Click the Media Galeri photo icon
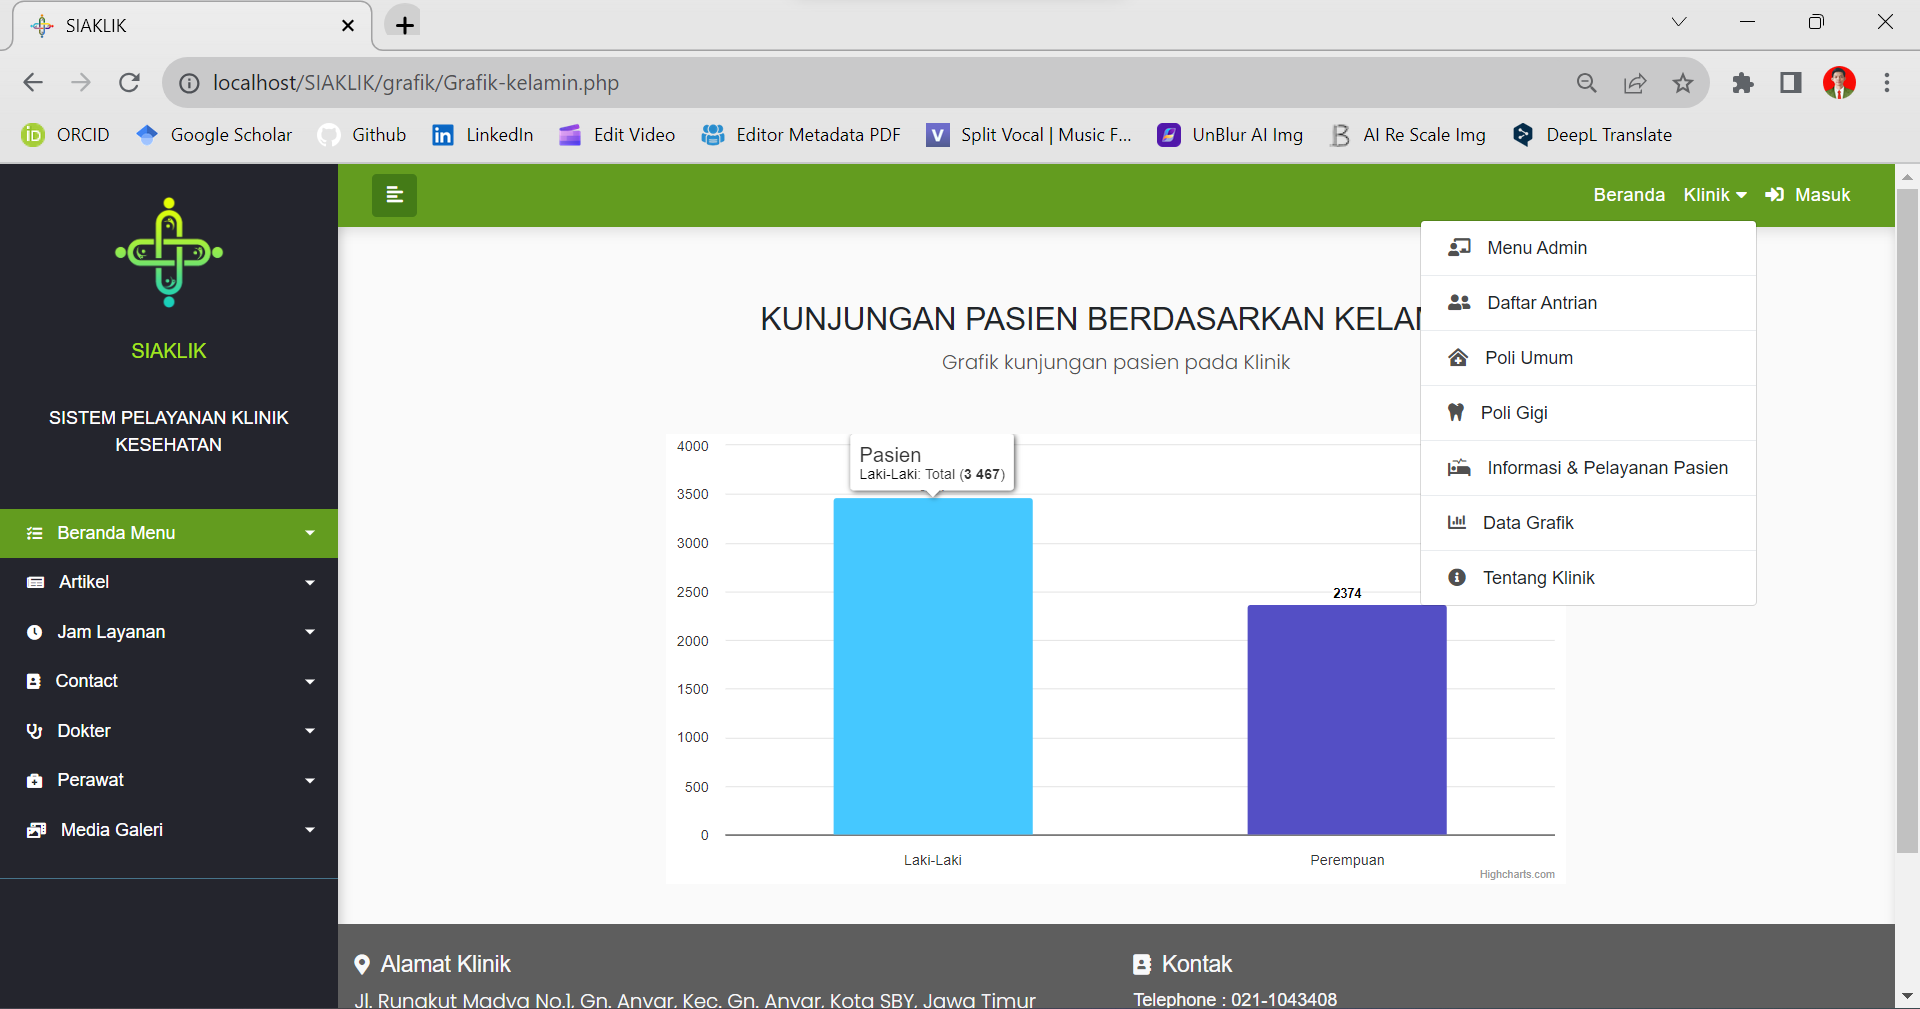Viewport: 1920px width, 1009px height. click(36, 830)
